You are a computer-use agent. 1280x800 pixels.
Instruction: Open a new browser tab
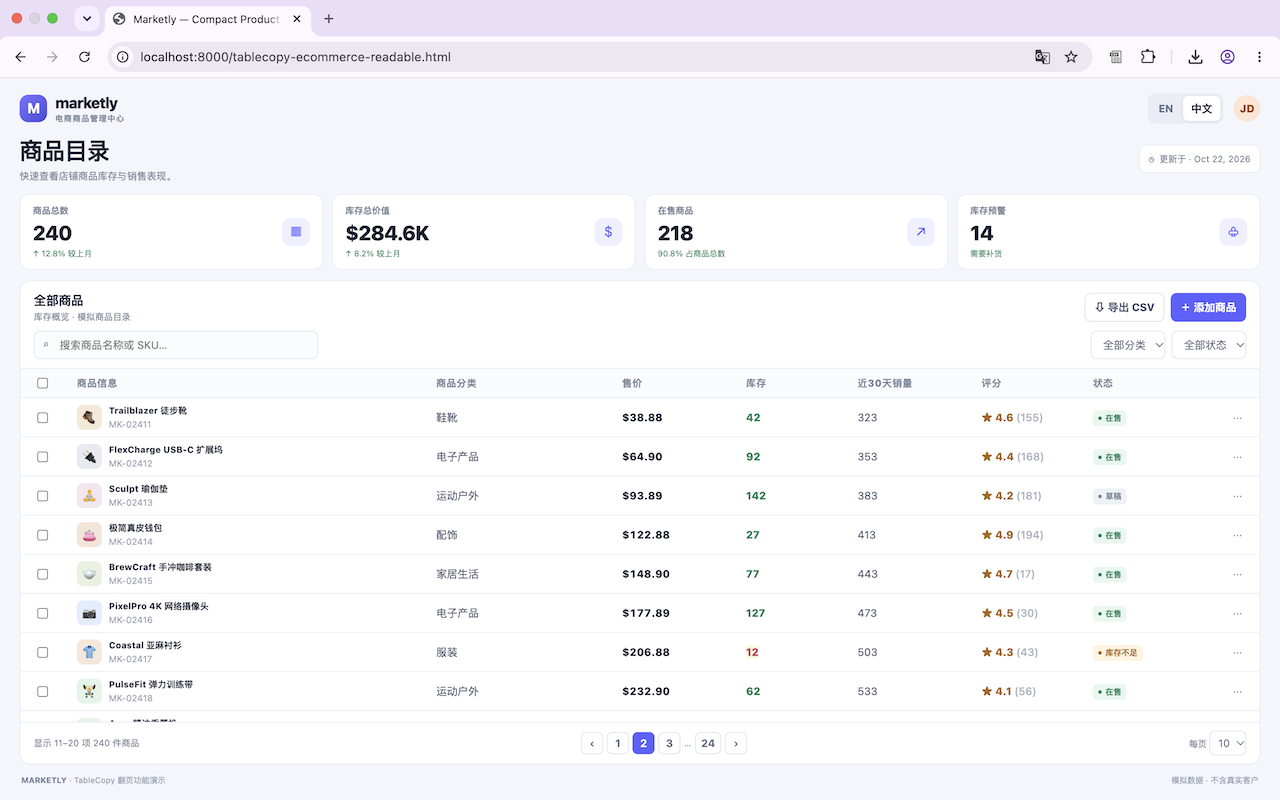pos(329,19)
